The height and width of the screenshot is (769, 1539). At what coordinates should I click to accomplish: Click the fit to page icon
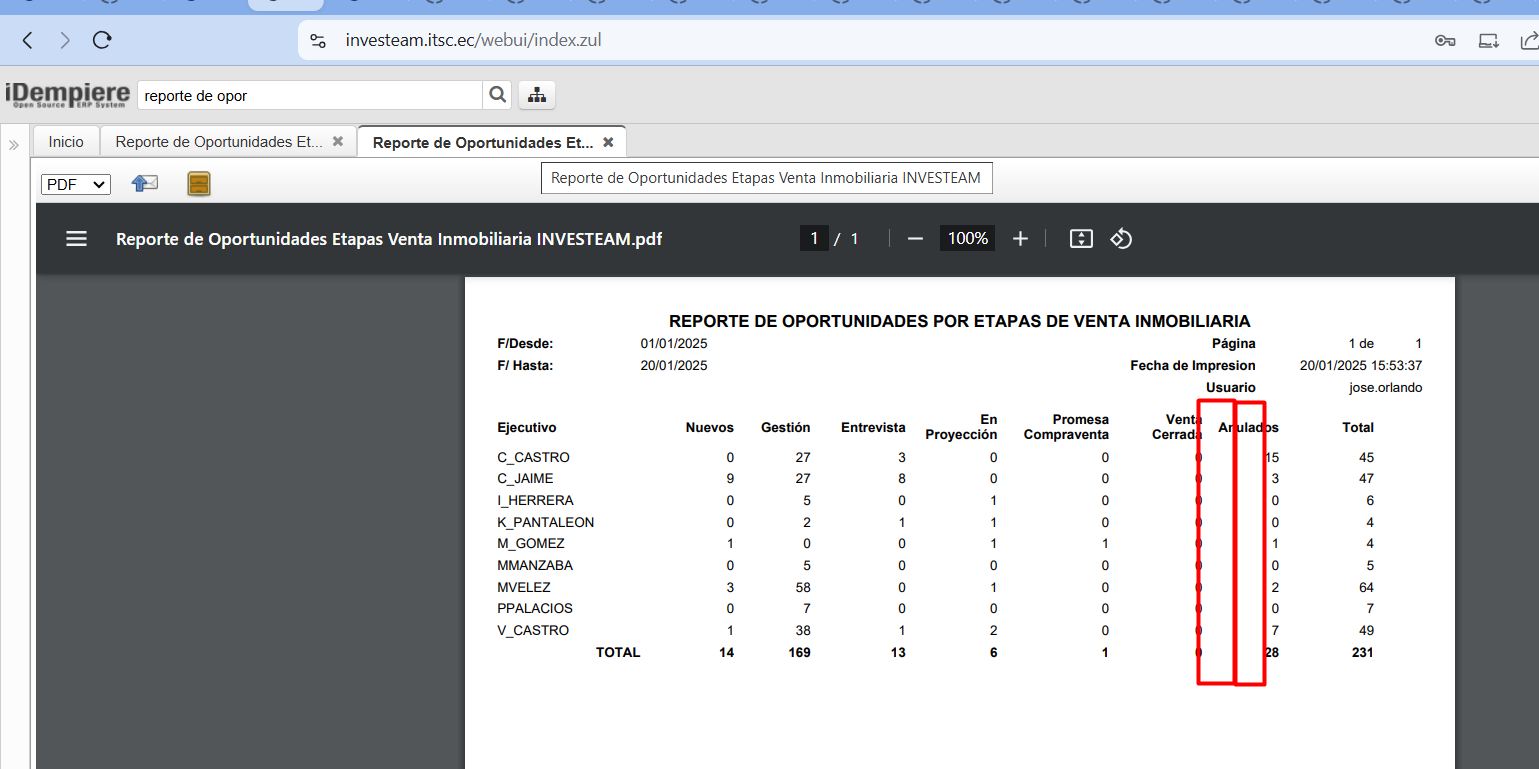[1080, 239]
